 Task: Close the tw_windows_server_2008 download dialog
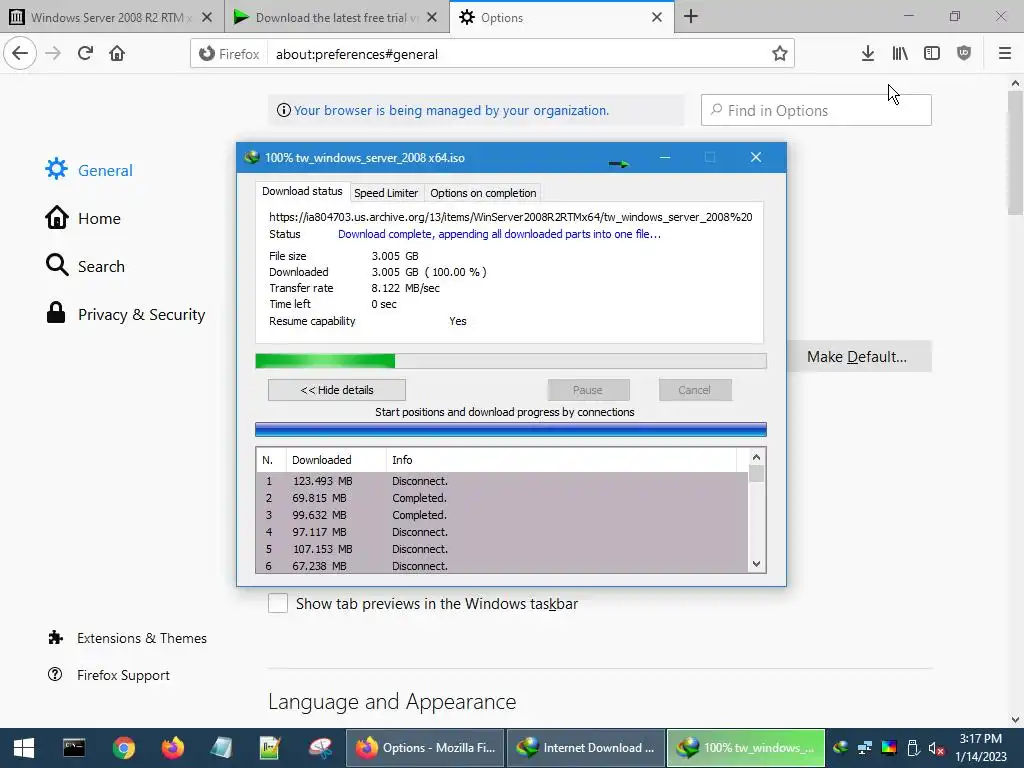tap(756, 157)
